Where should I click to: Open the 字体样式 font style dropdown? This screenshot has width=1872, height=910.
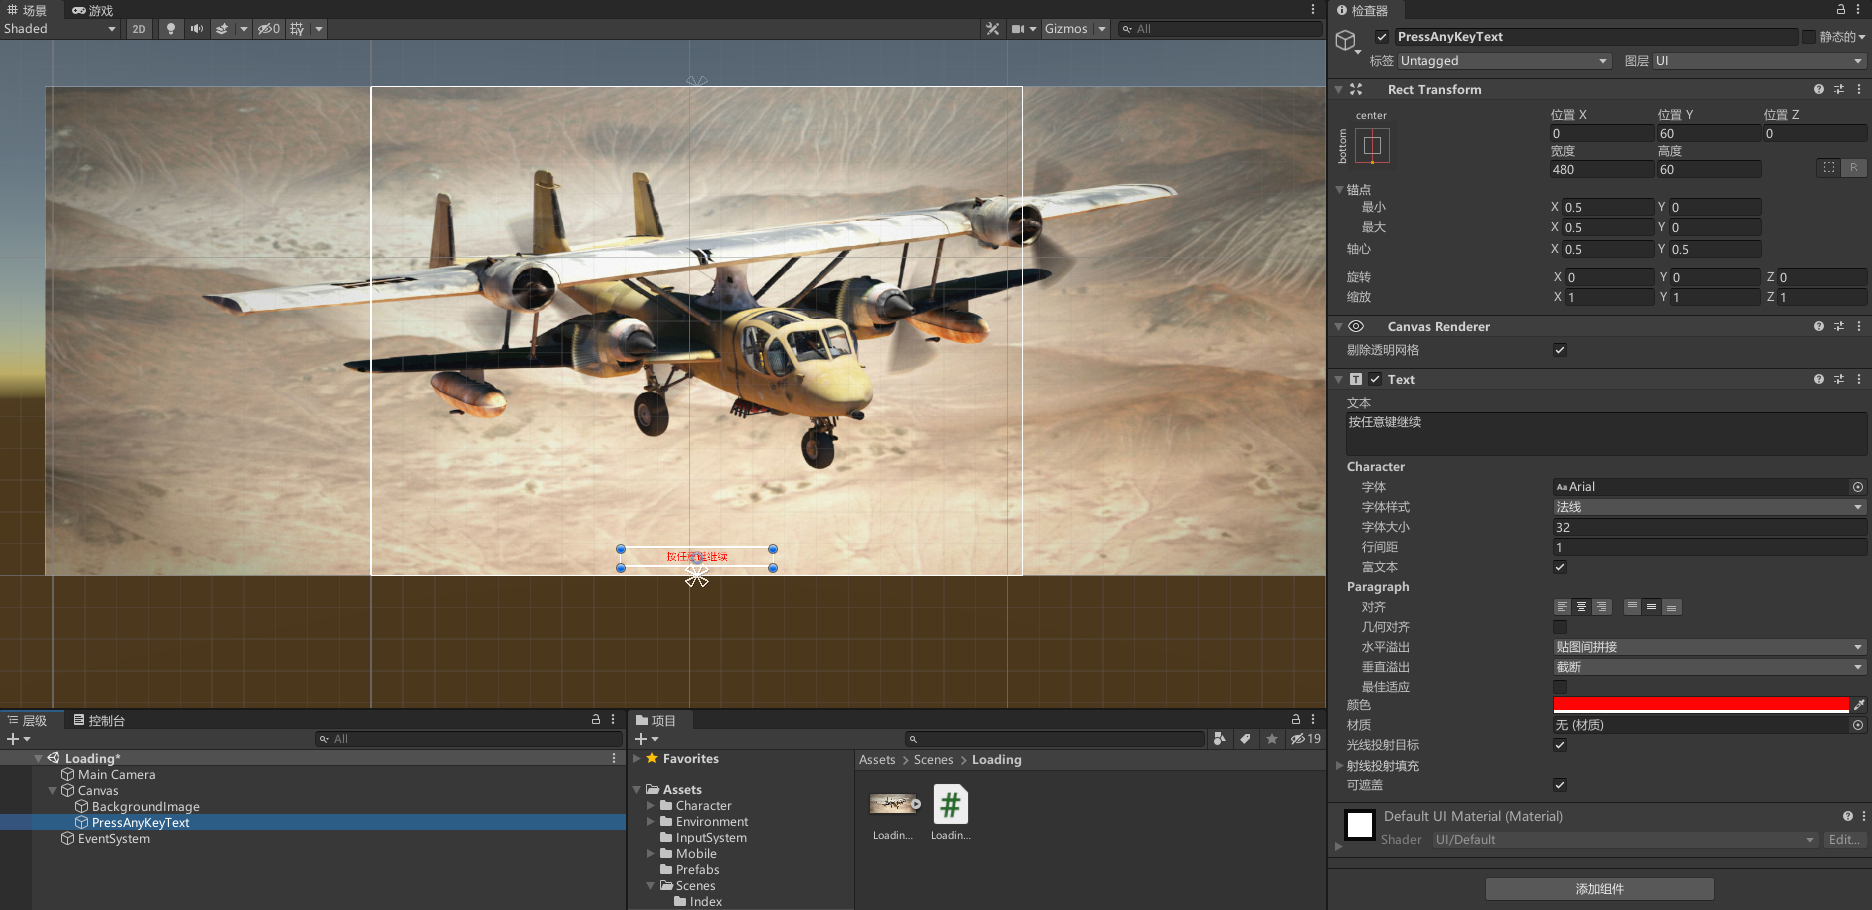tap(1709, 507)
